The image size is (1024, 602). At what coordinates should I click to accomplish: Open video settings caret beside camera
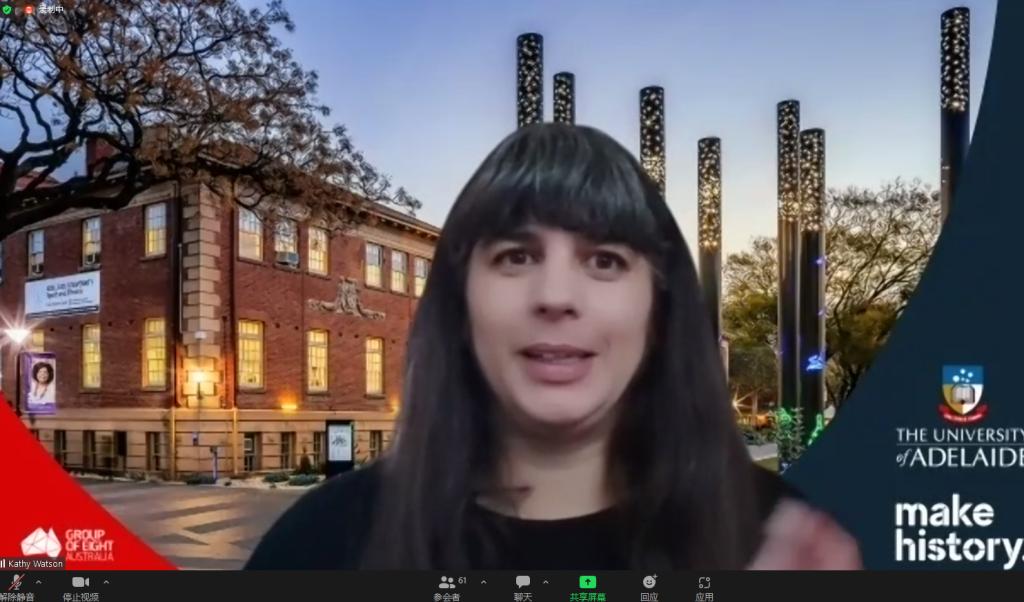click(x=106, y=581)
